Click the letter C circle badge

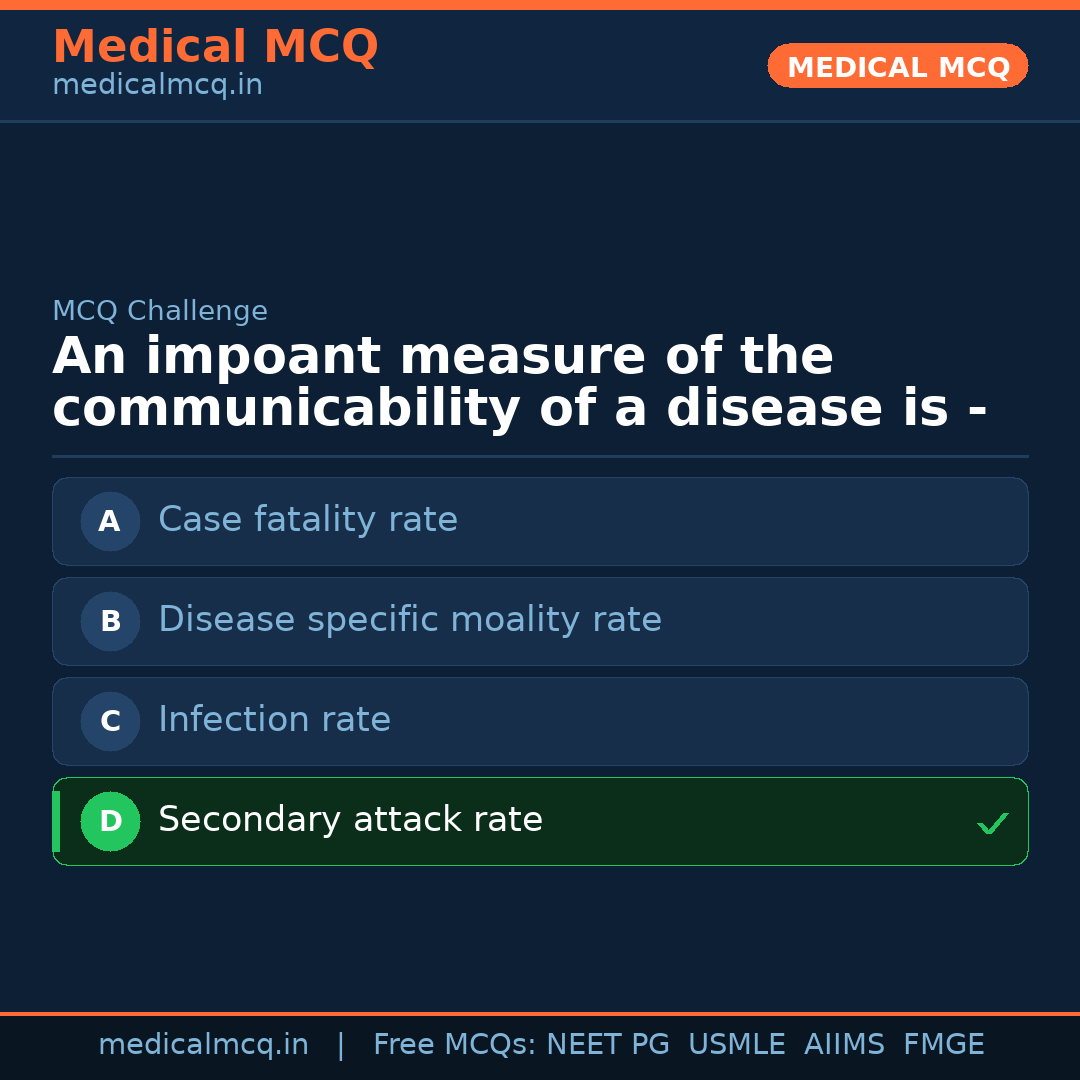click(110, 721)
